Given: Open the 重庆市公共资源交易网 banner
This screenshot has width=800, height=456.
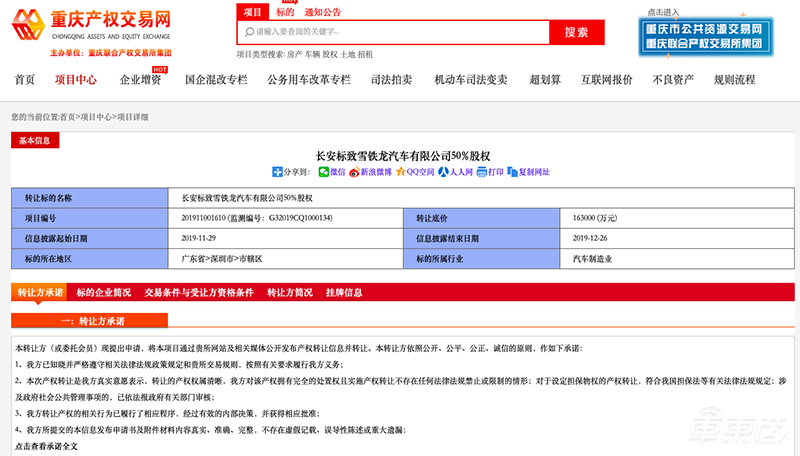Looking at the screenshot, I should (x=706, y=37).
